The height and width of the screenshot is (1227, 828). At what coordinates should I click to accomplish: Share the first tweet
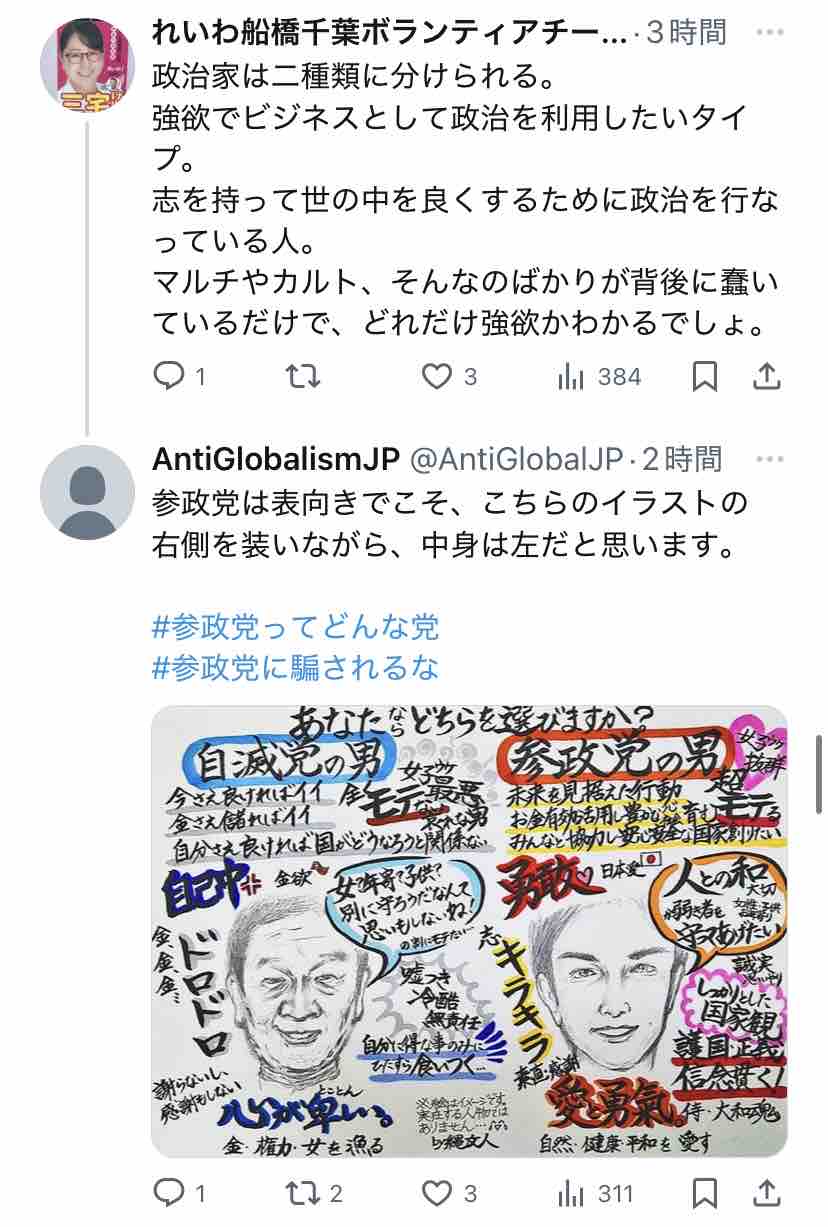click(765, 376)
